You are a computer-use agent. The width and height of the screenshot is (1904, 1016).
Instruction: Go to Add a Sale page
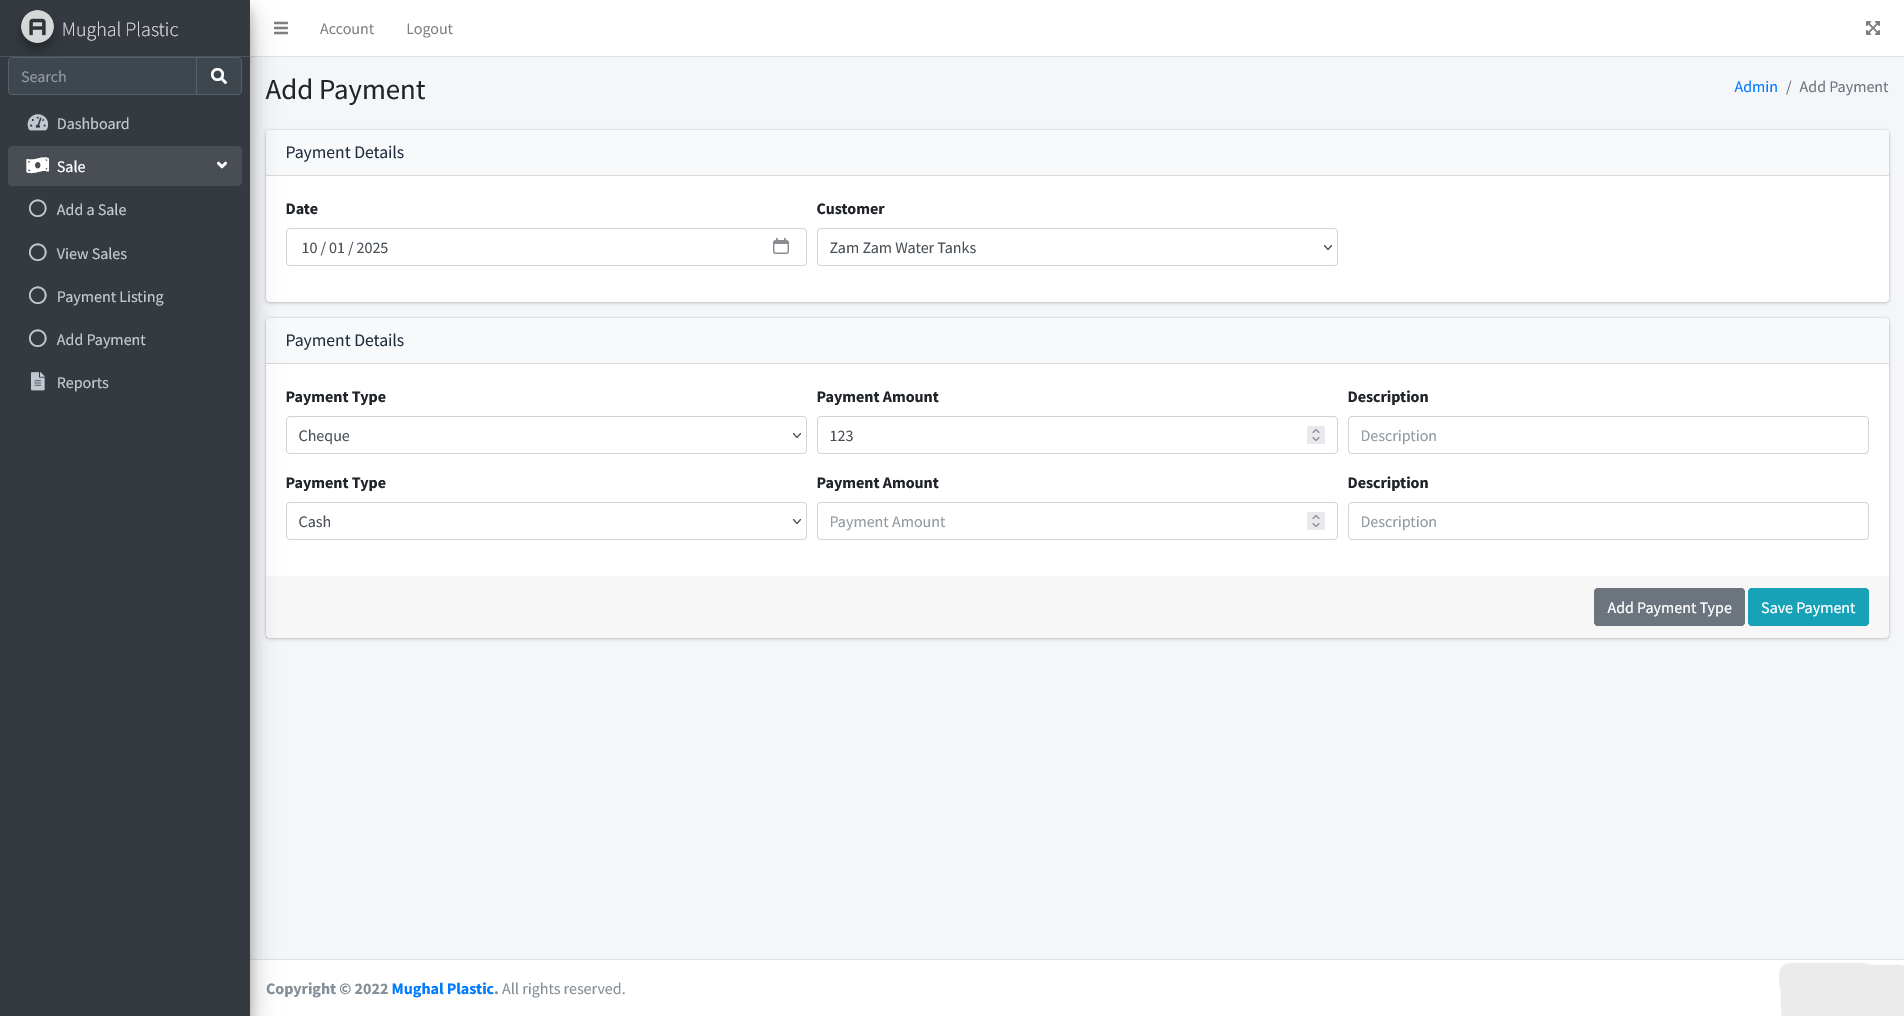91,210
